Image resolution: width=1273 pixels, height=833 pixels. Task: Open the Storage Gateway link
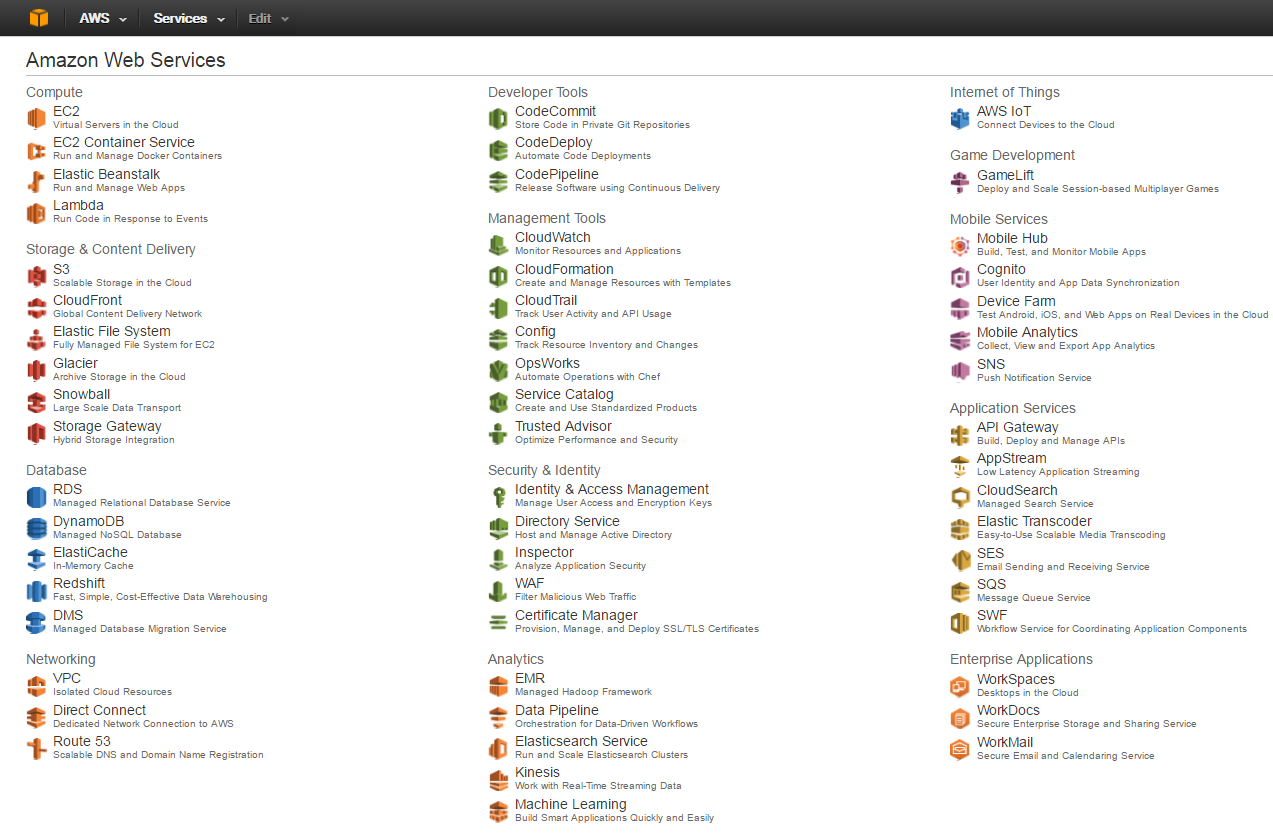coord(107,426)
